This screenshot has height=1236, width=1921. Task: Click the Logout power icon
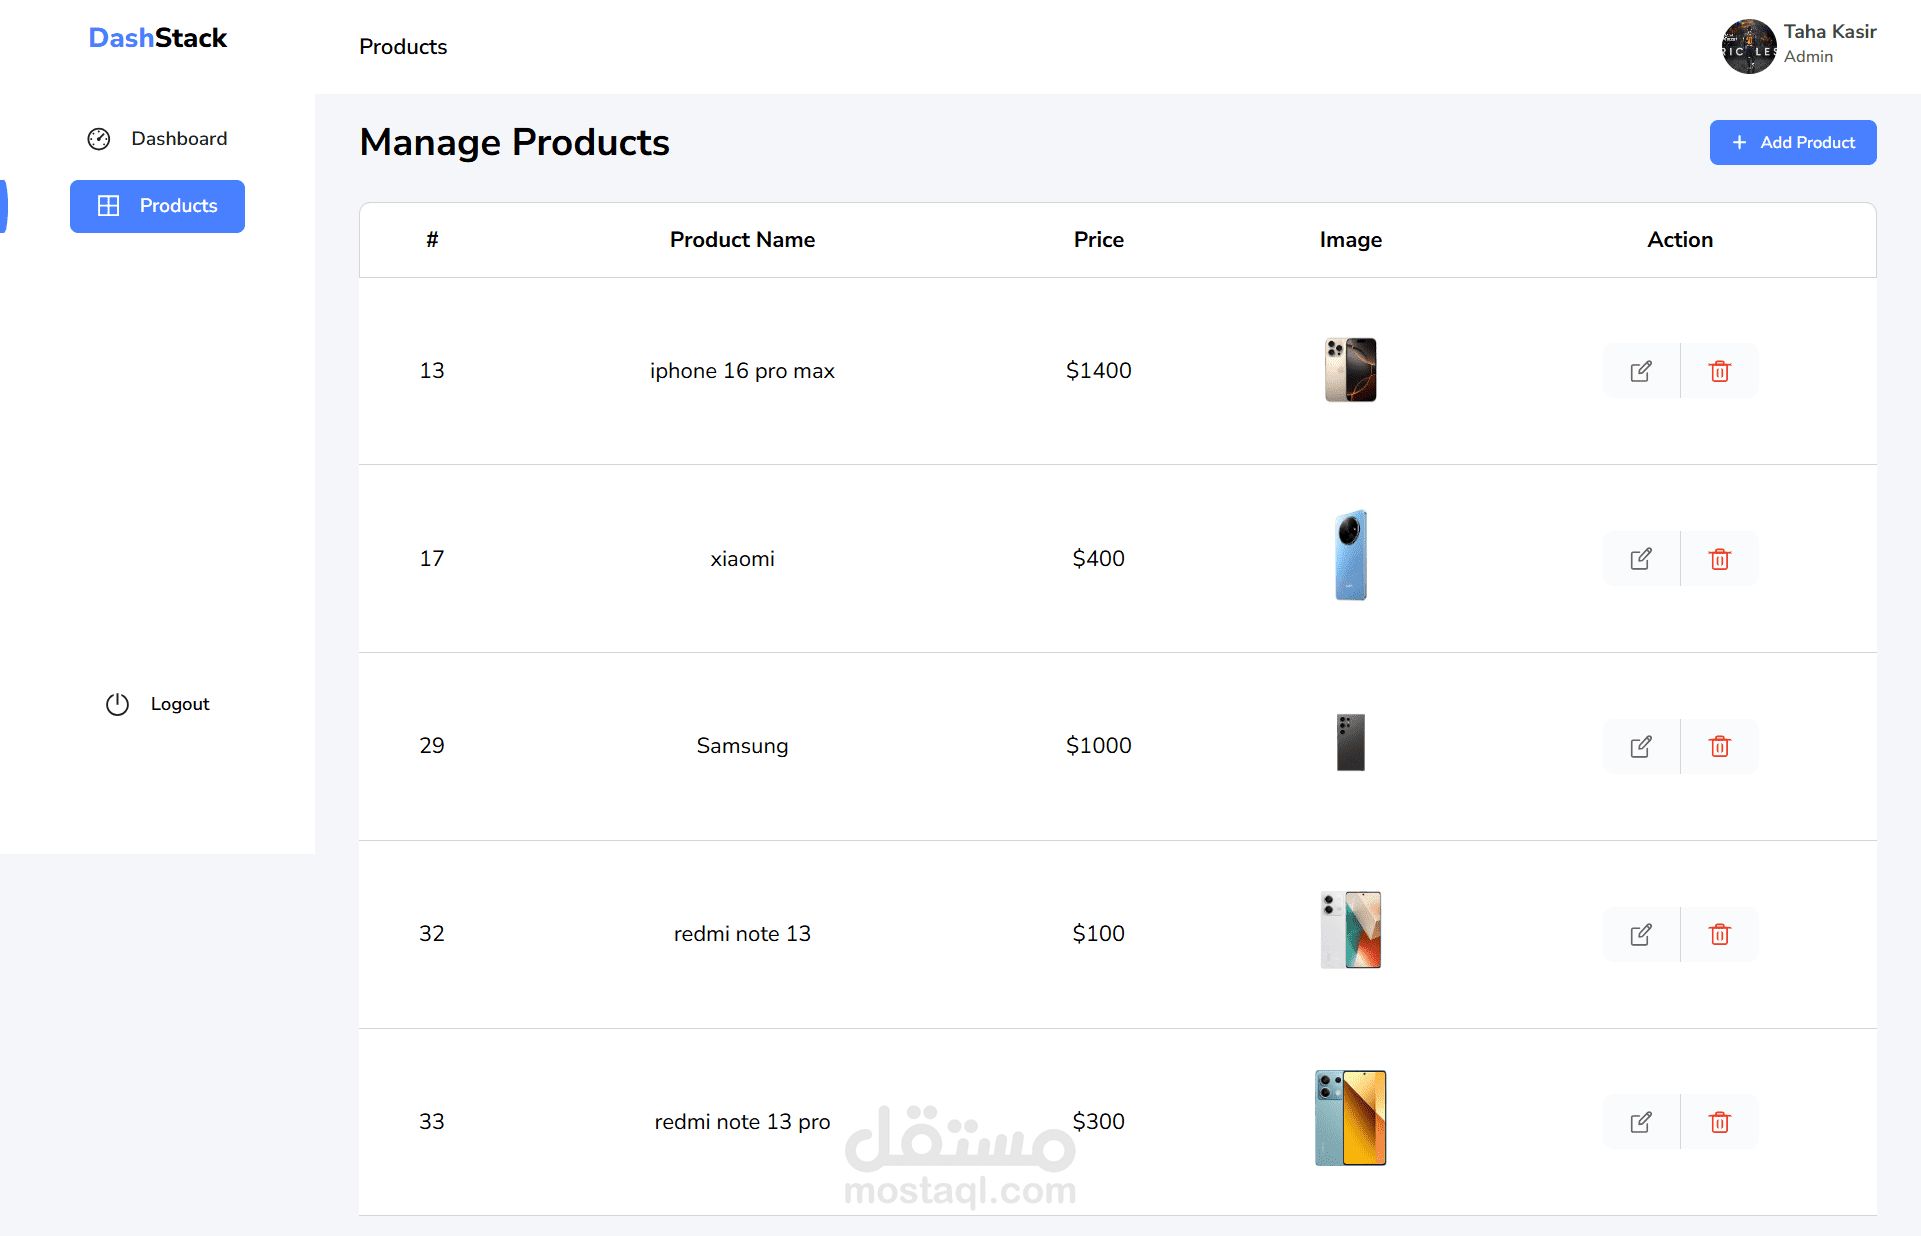(117, 704)
